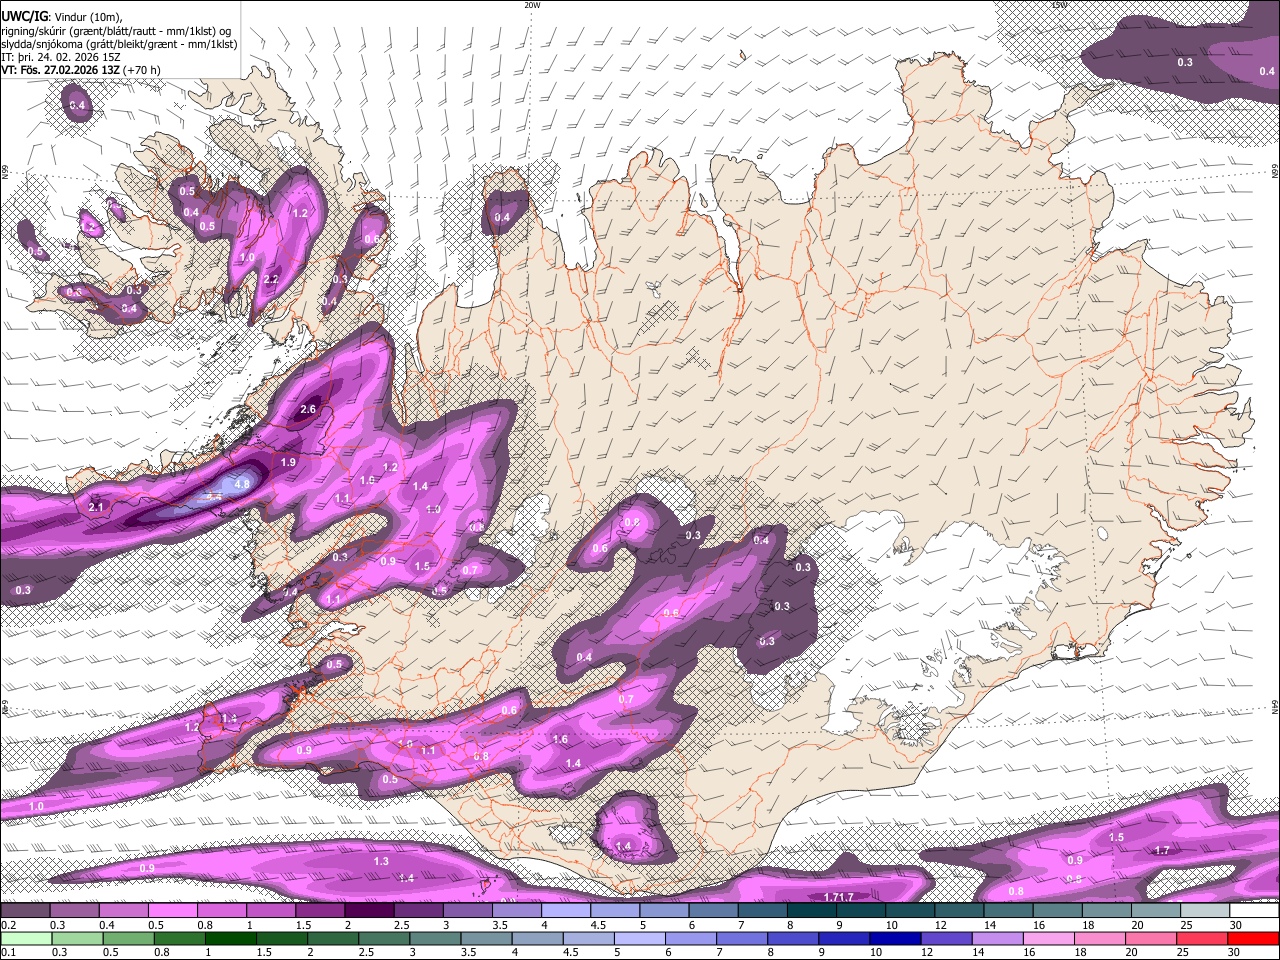Viewport: 1280px width, 960px height.
Task: Click the '0.2' label on the snow scale
Action: point(9,925)
